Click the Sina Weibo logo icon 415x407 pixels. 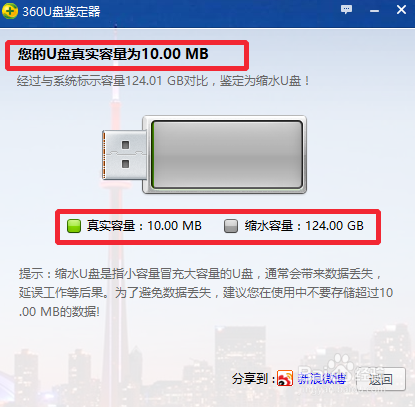[x=285, y=378]
